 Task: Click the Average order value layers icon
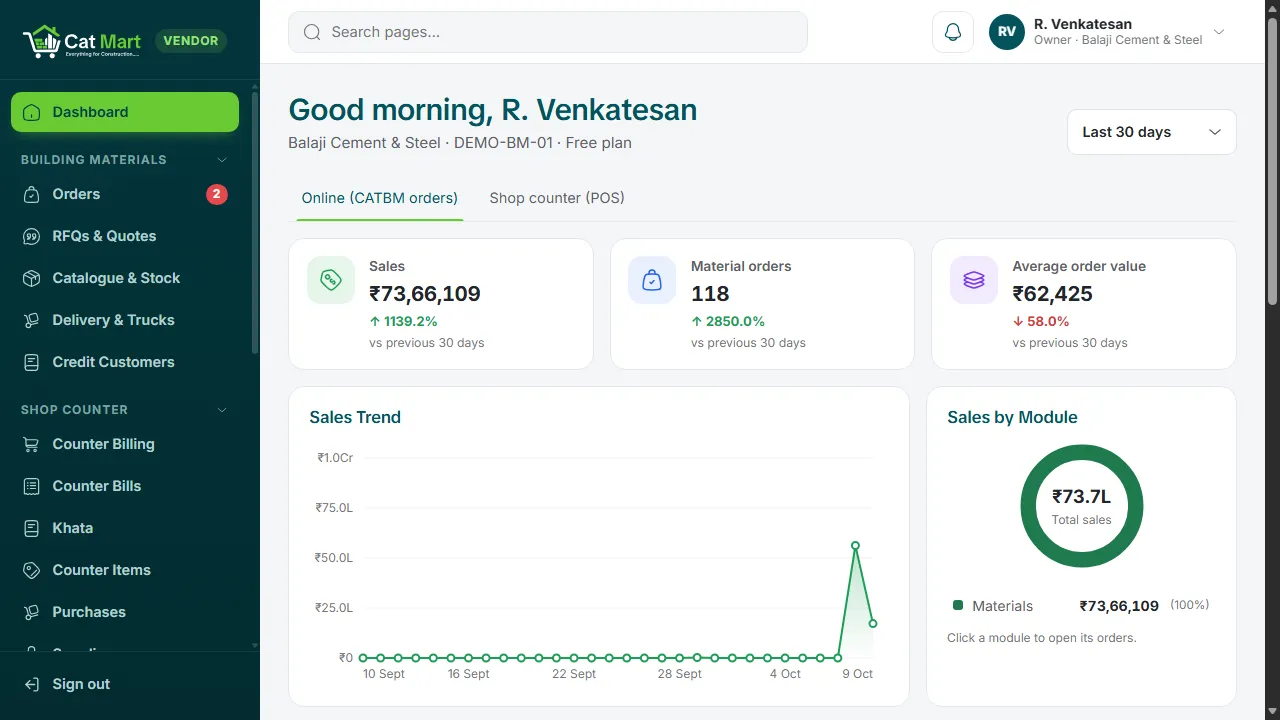pos(974,280)
